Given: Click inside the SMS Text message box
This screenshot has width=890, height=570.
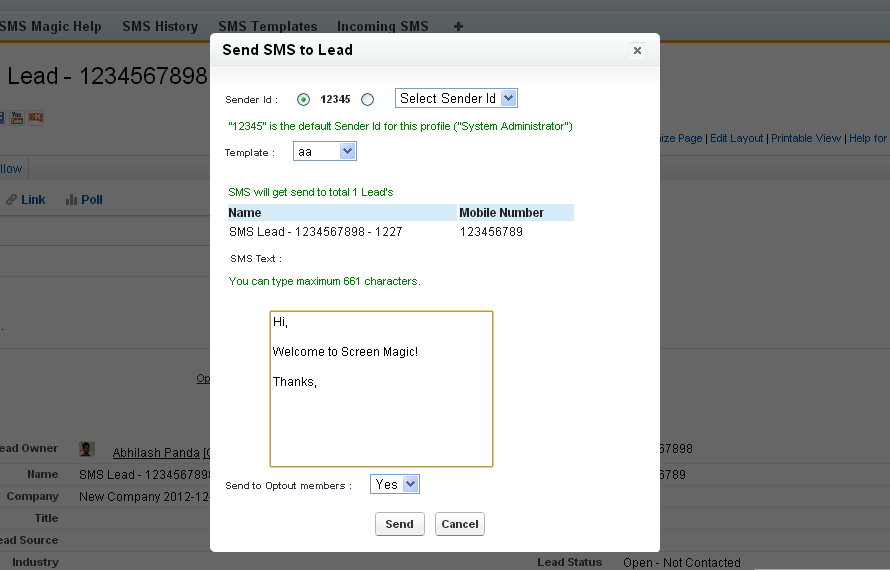Looking at the screenshot, I should [381, 389].
